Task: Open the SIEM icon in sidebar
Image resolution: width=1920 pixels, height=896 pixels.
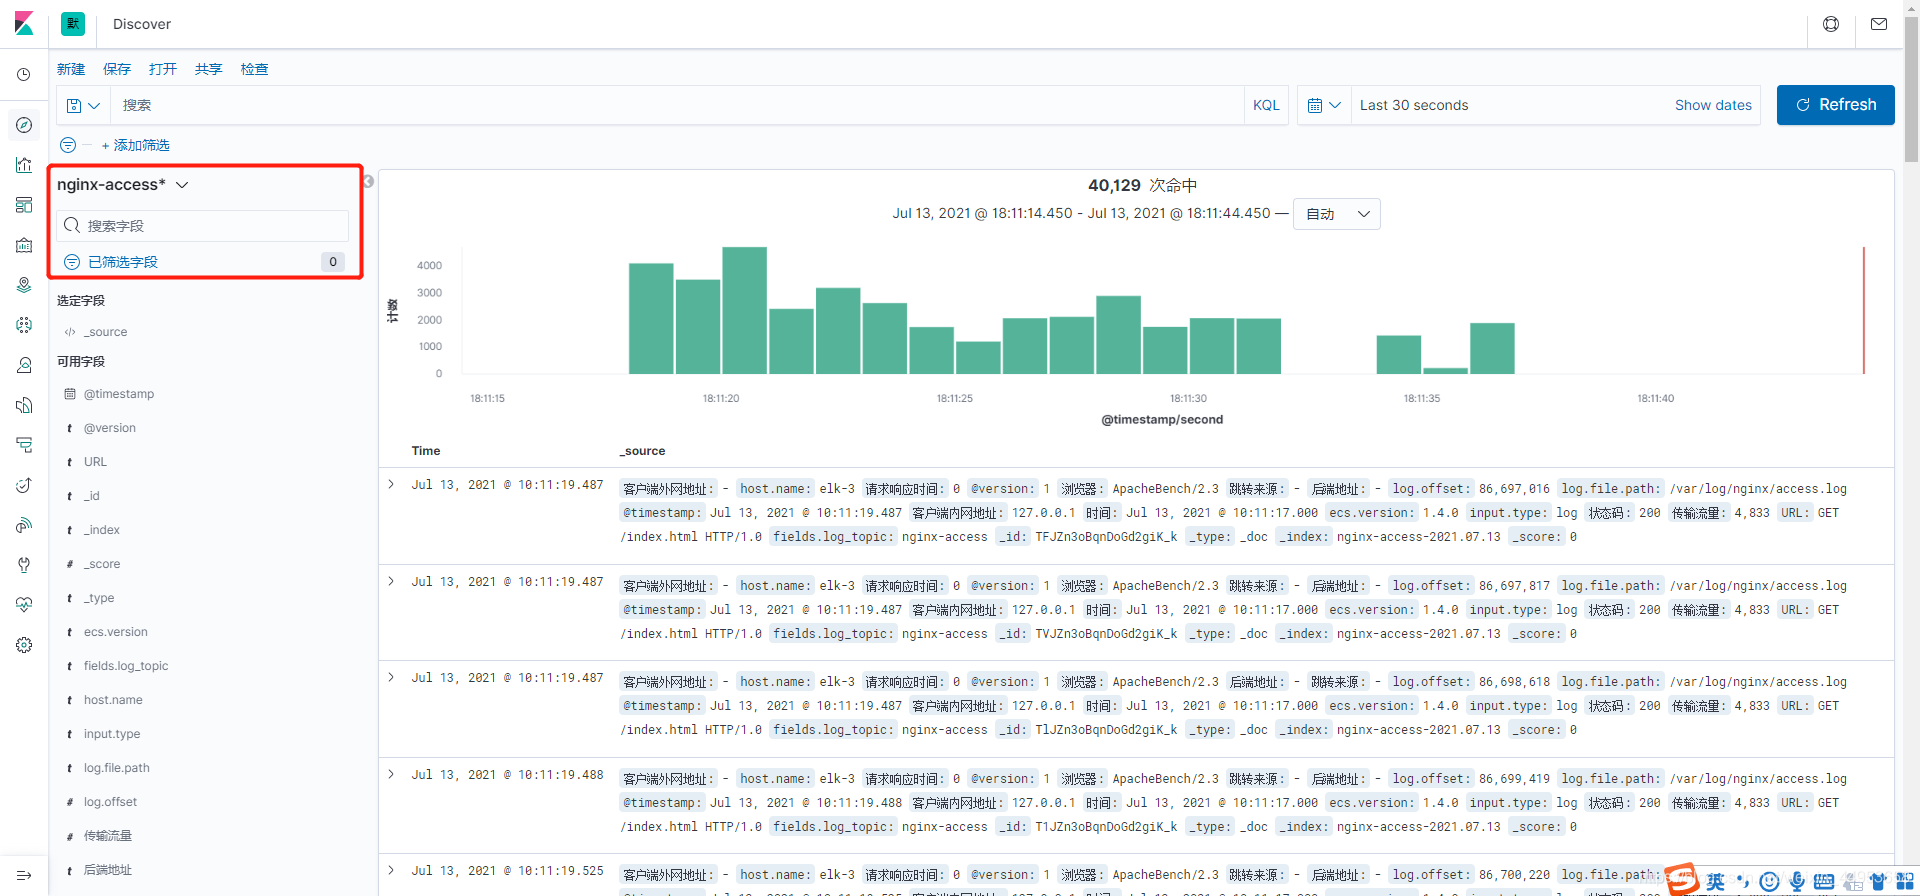Action: 24,525
